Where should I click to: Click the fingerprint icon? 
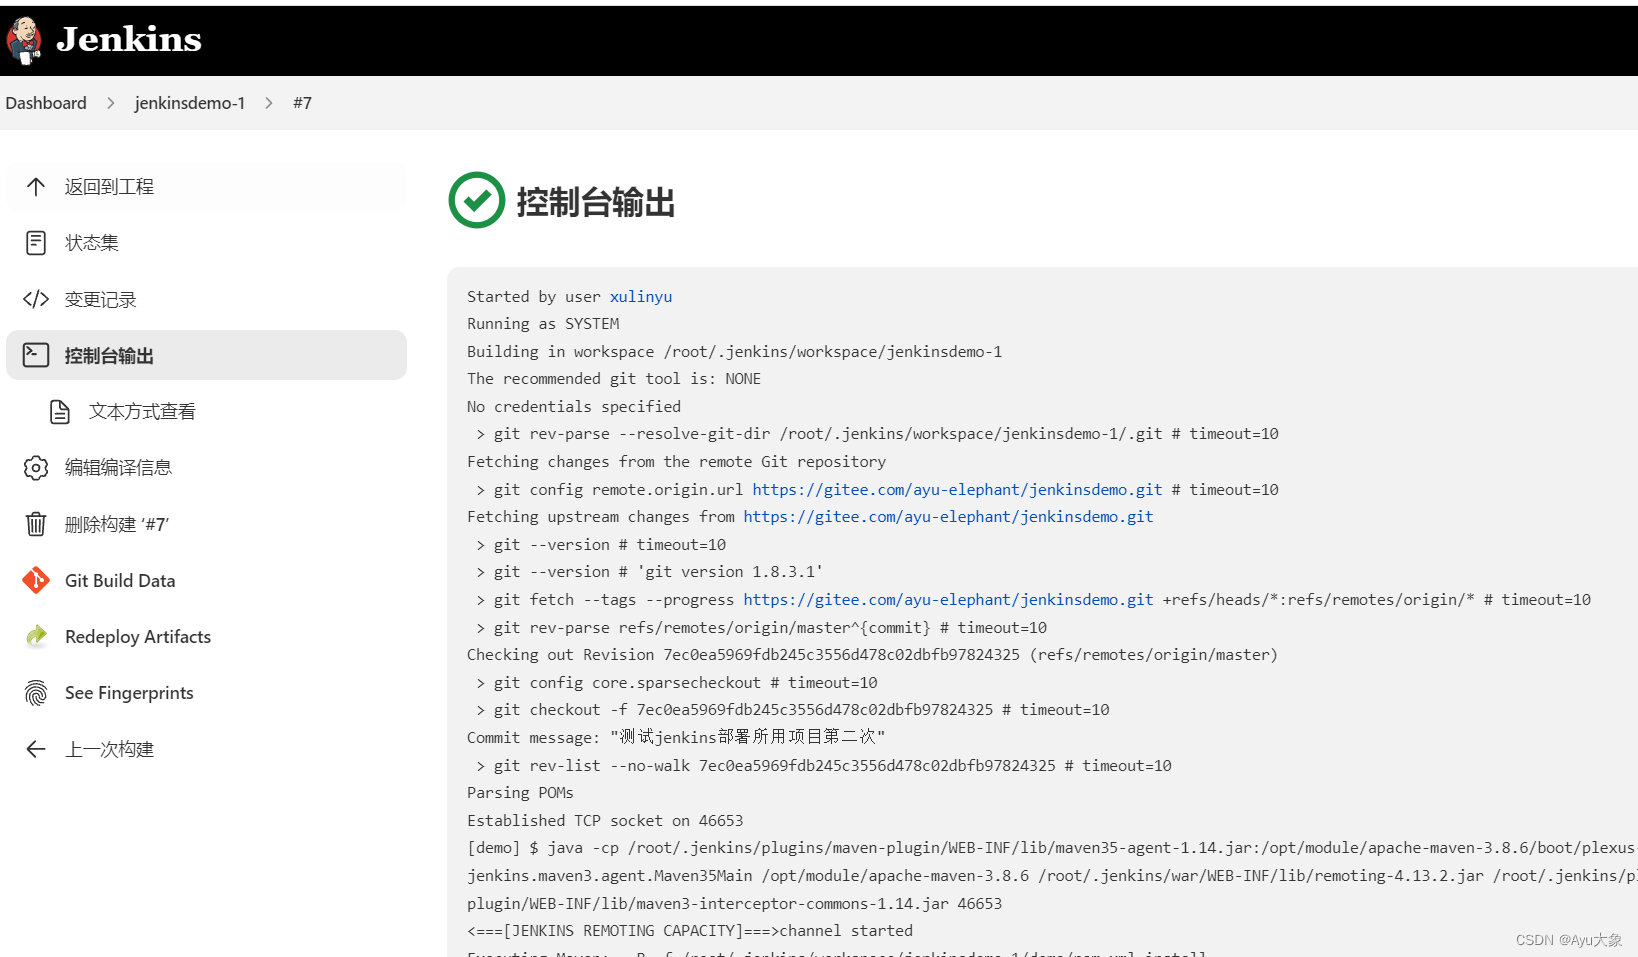pyautogui.click(x=36, y=693)
